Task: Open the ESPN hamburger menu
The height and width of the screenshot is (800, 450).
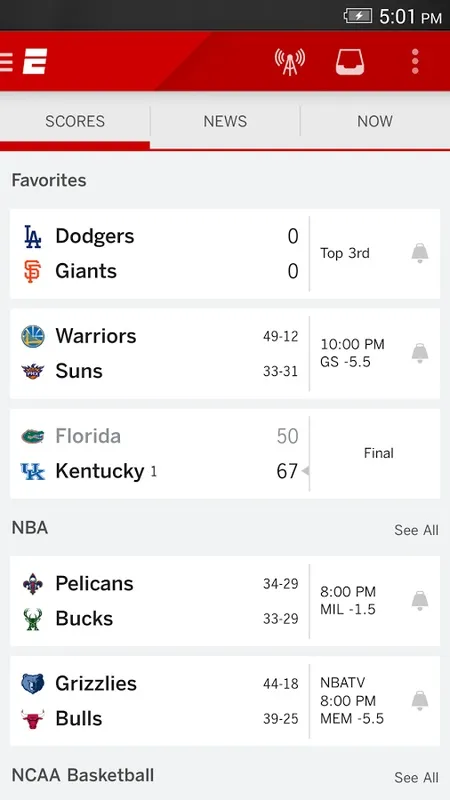Action: [6, 62]
